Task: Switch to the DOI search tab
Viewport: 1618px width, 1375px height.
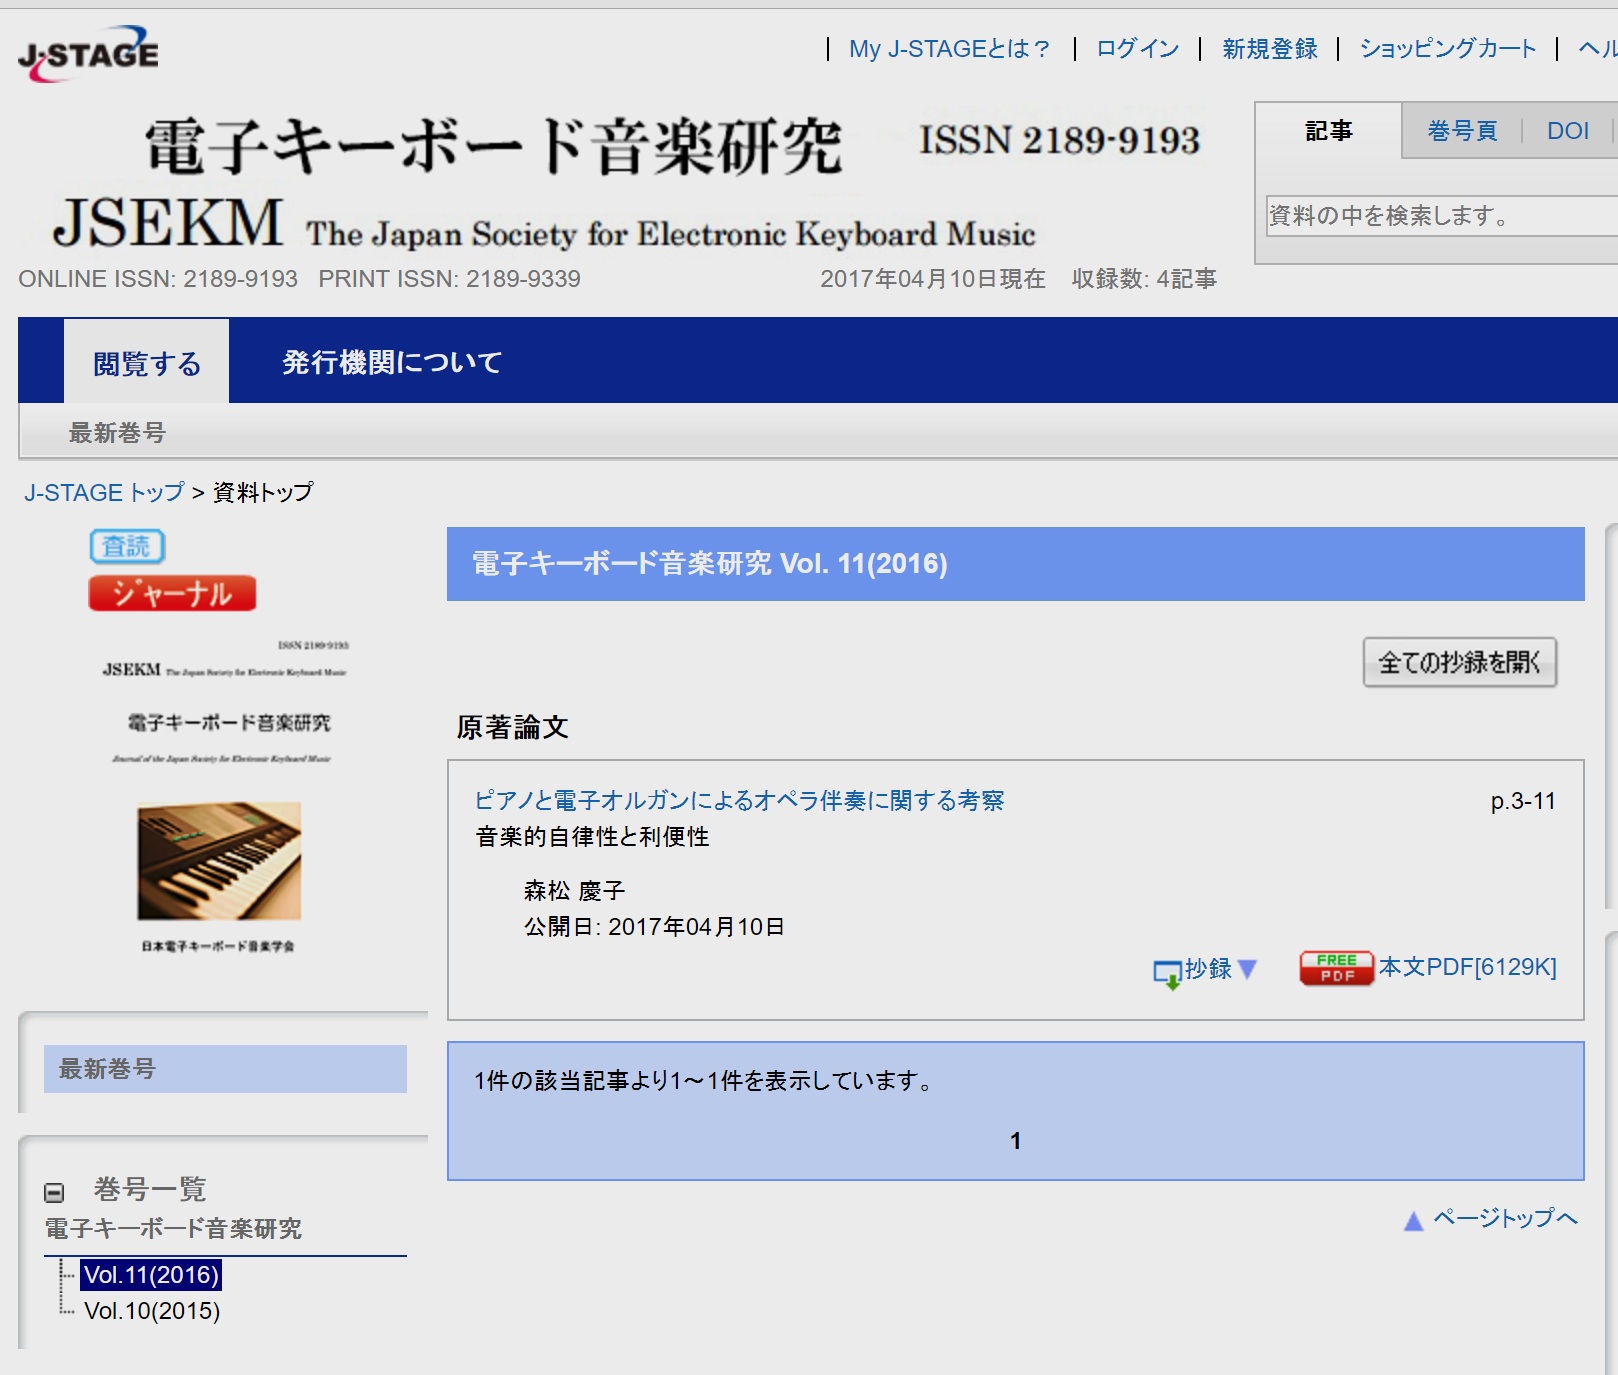Action: [x=1567, y=131]
